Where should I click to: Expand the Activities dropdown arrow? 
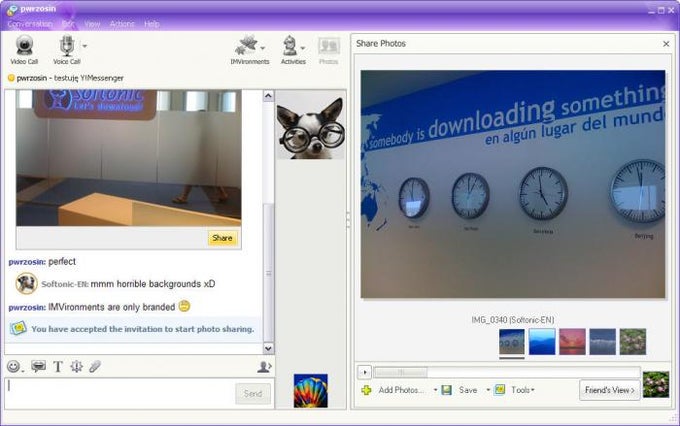303,48
